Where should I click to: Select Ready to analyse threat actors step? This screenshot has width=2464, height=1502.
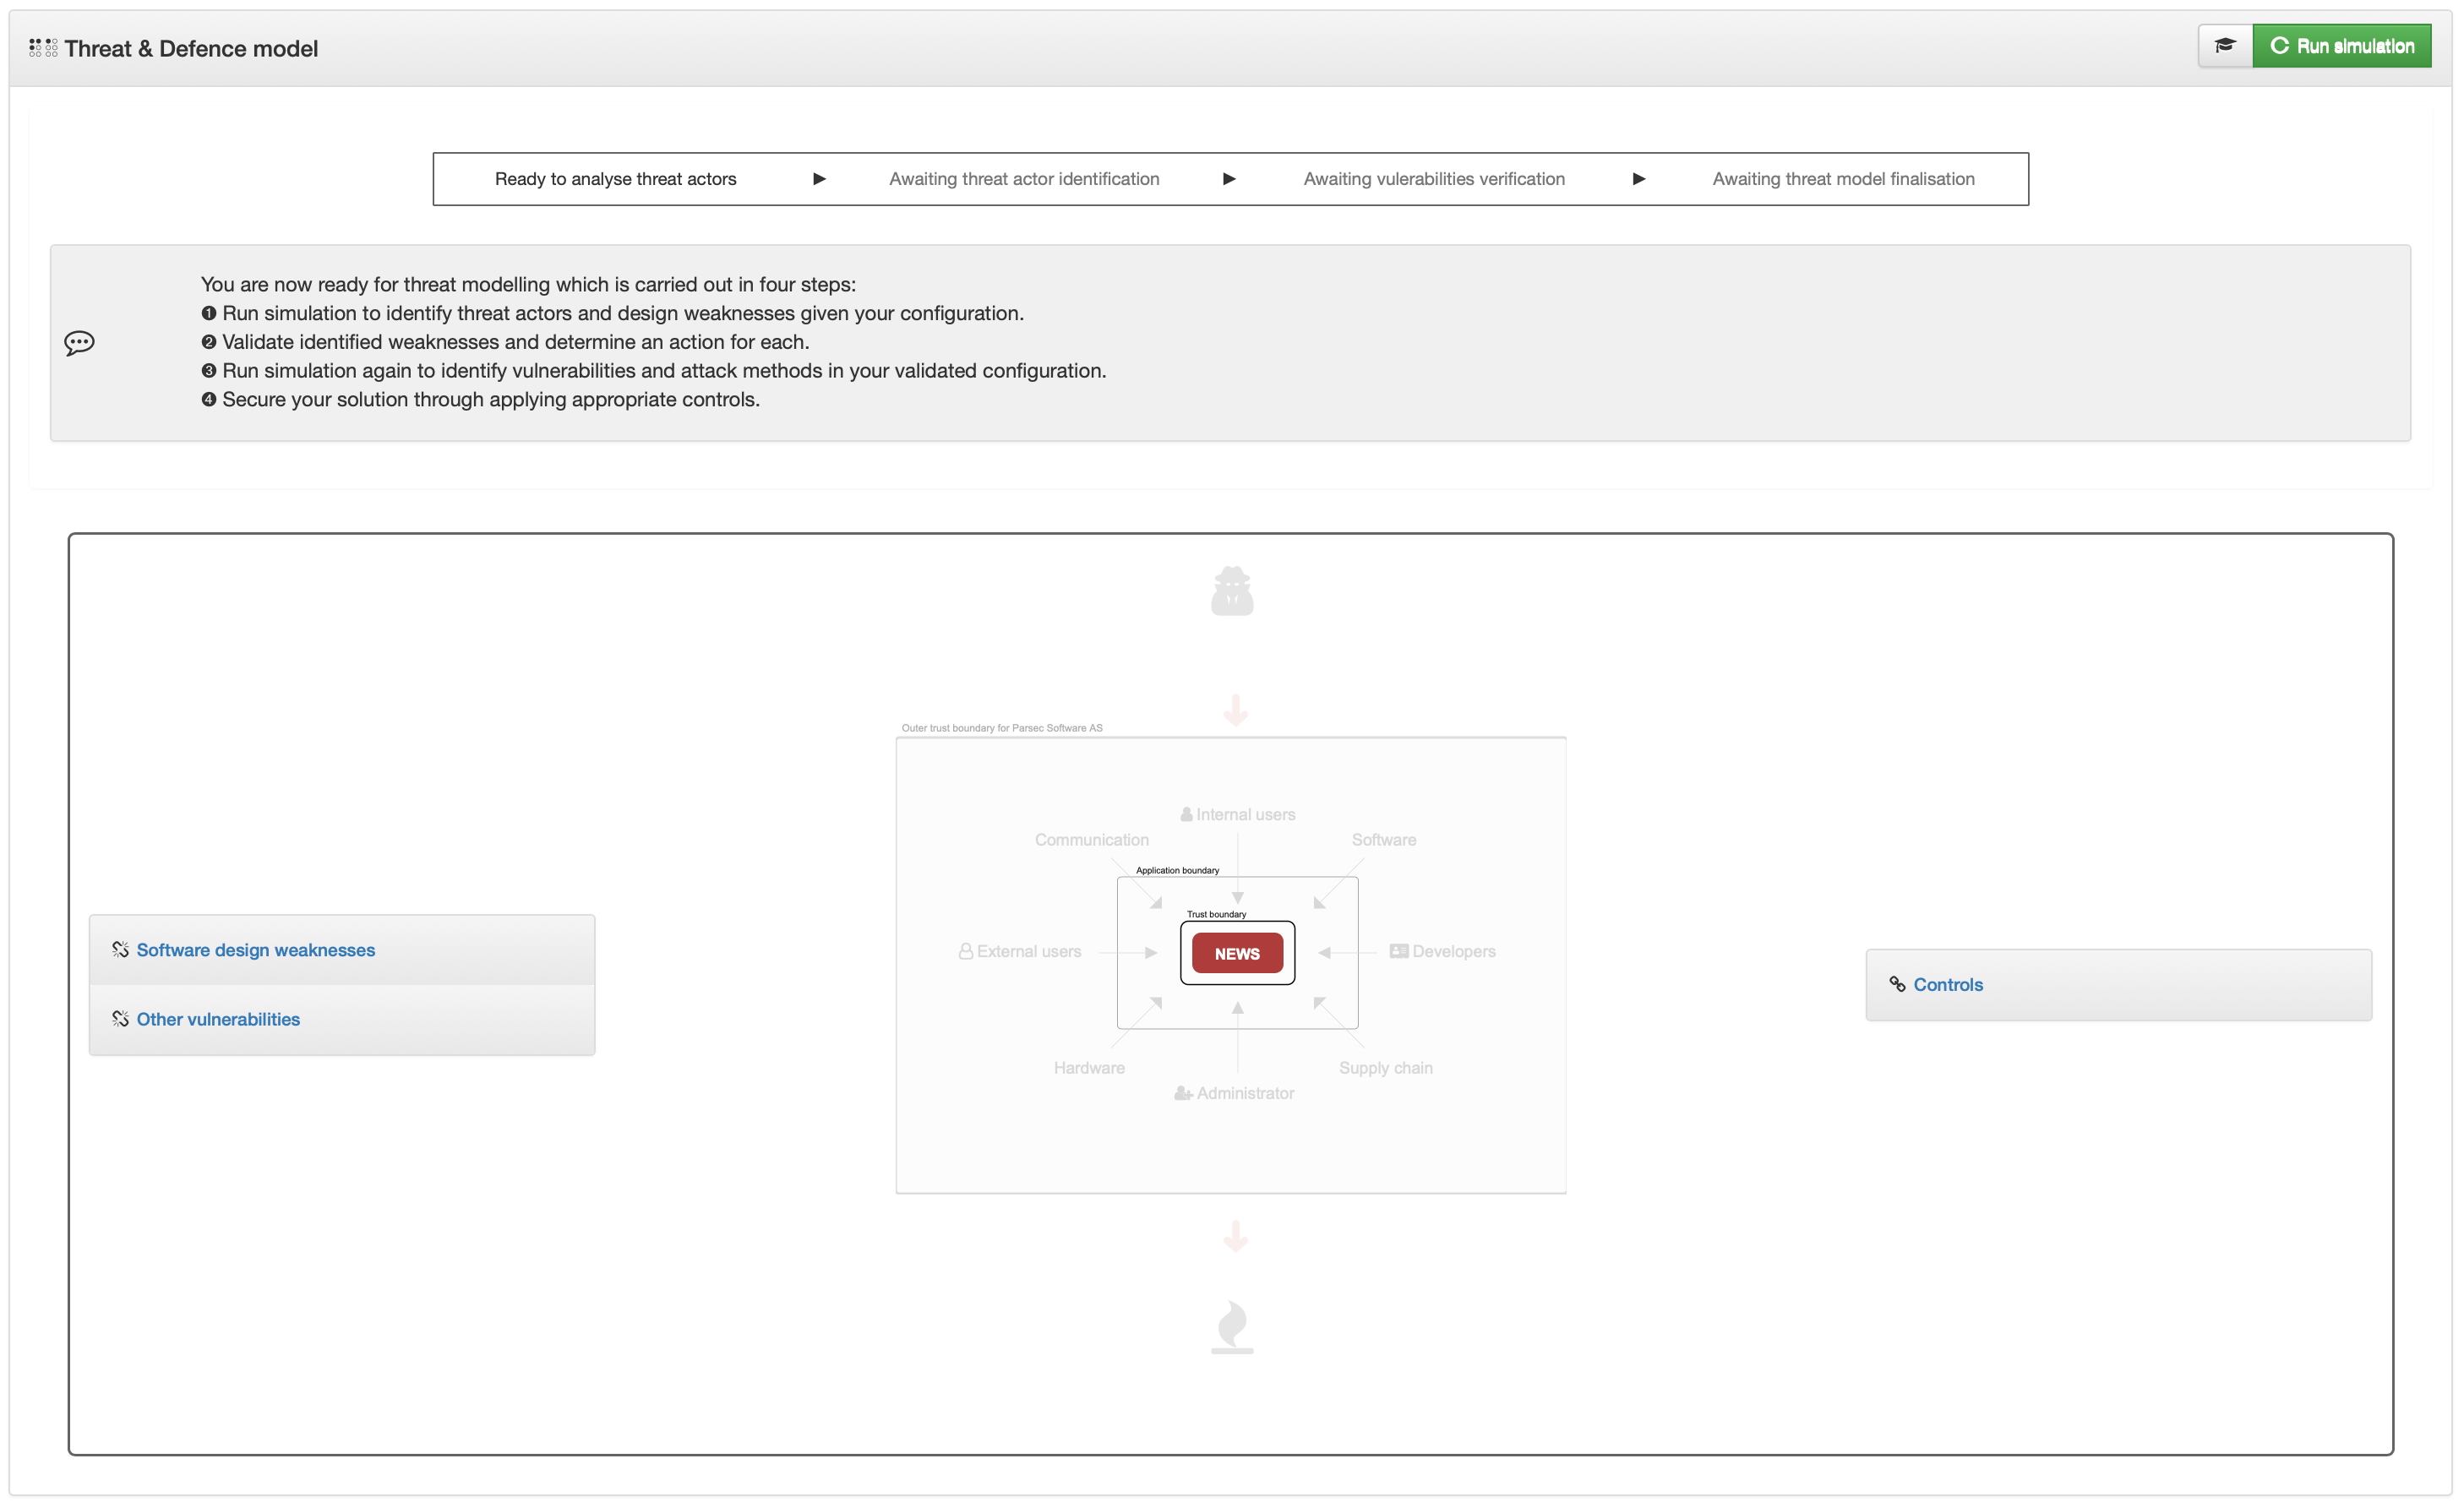click(615, 179)
